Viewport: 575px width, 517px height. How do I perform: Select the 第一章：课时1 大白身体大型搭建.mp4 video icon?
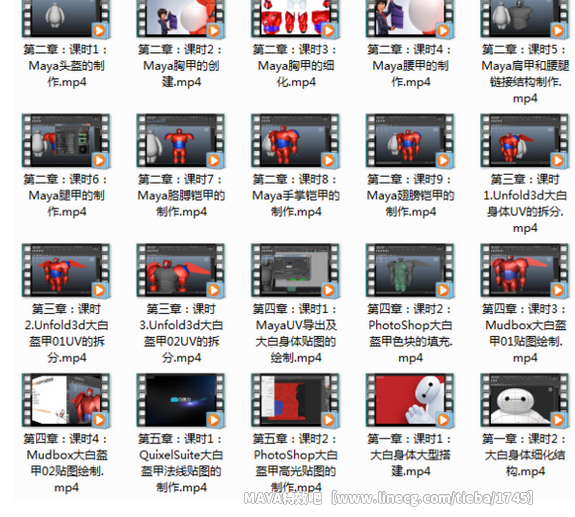coord(410,400)
